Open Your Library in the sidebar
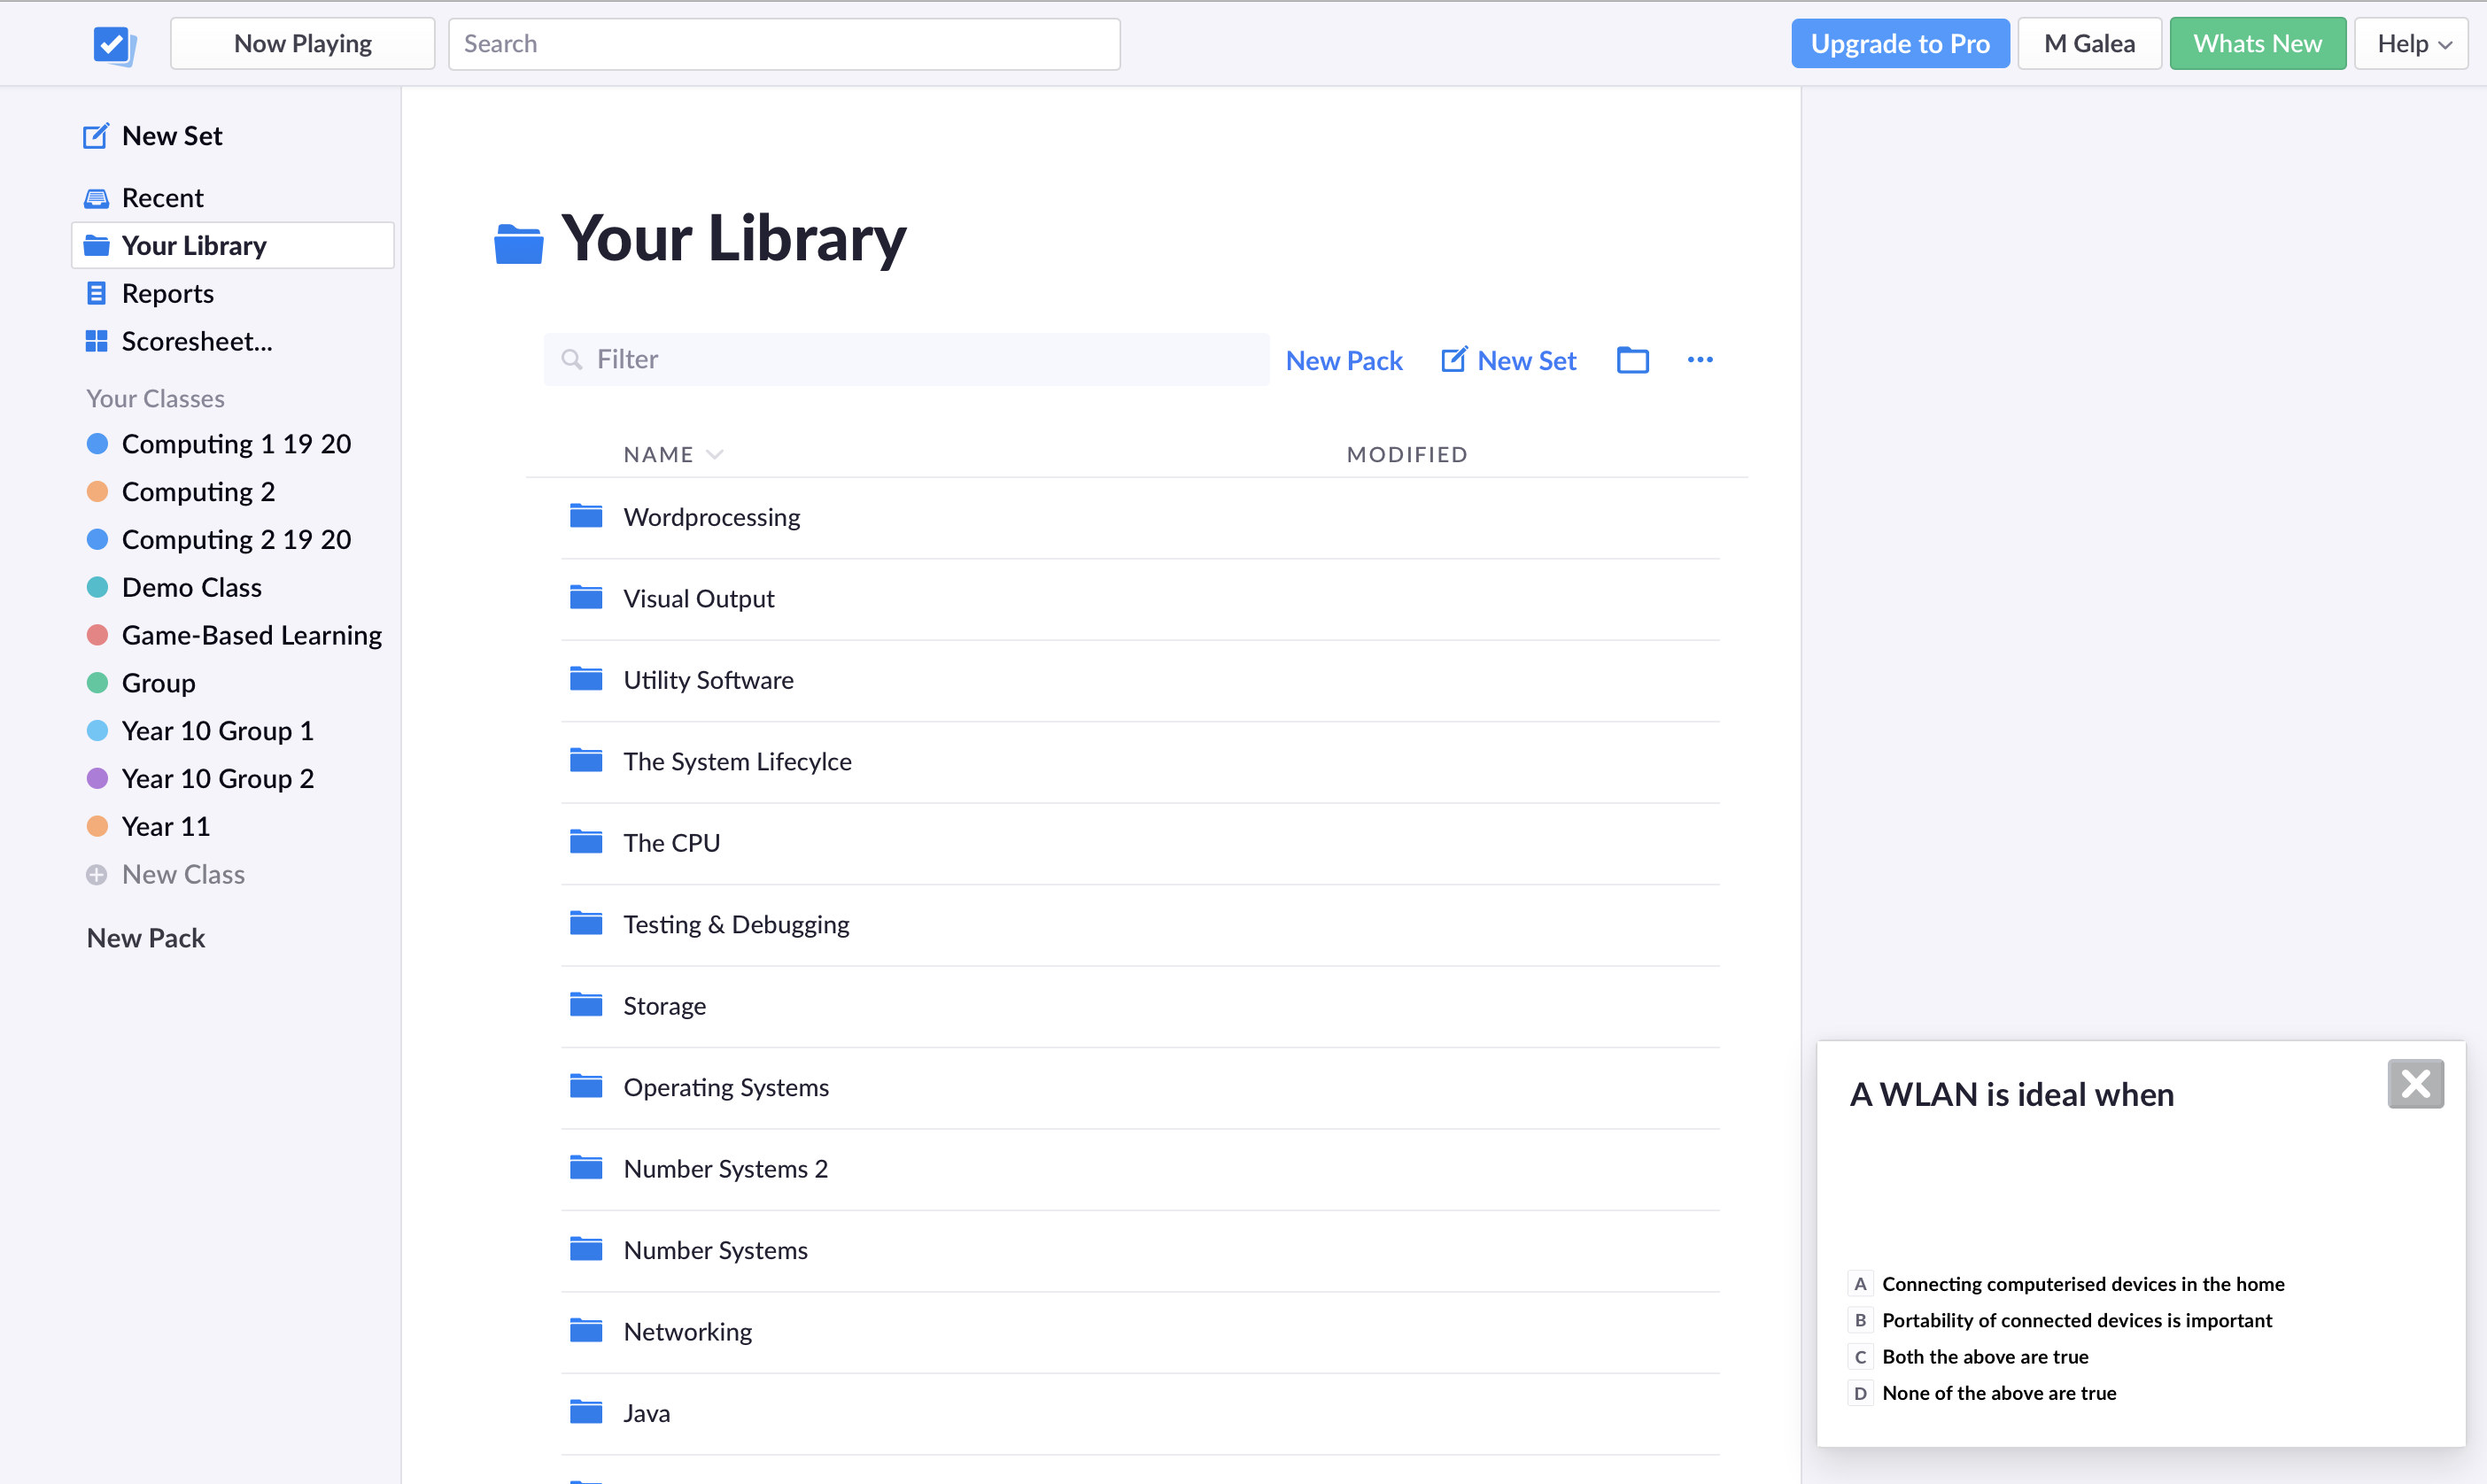The height and width of the screenshot is (1484, 2487). click(194, 246)
